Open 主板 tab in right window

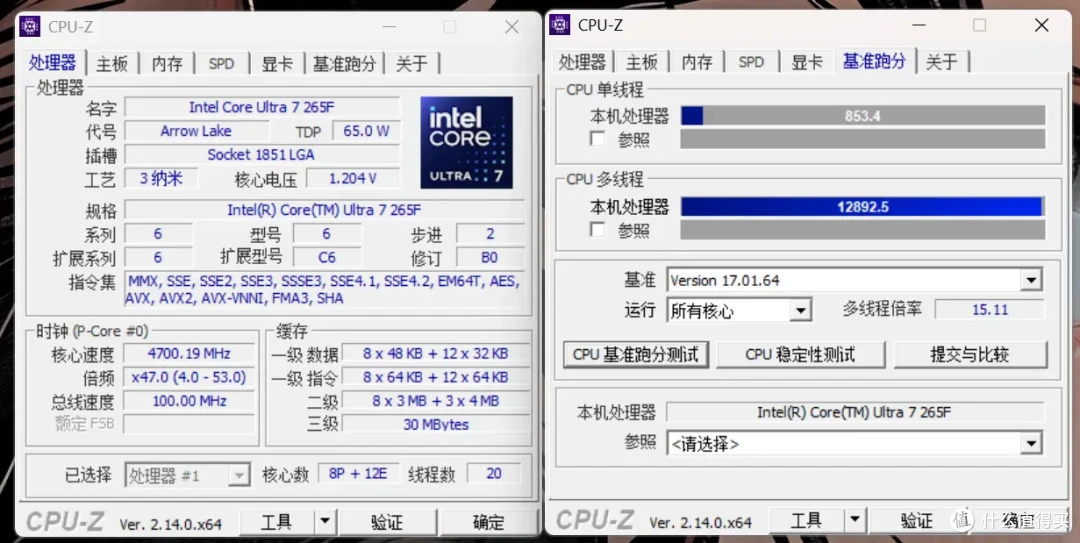point(642,62)
